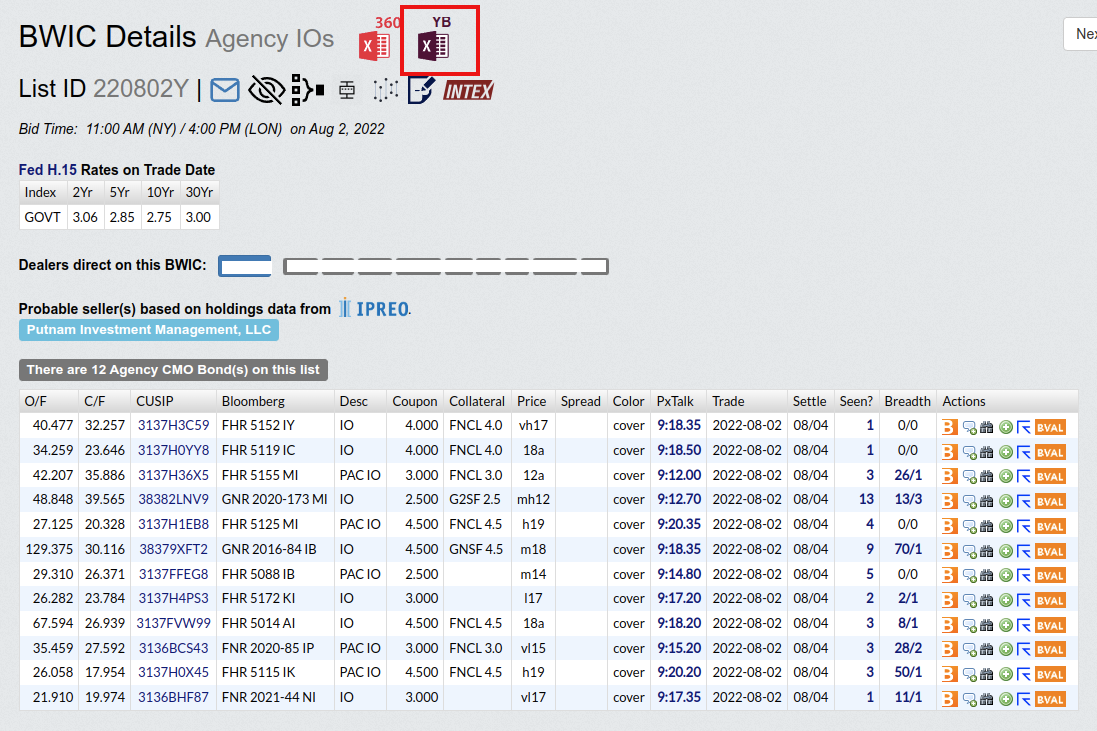1097x731 pixels.
Task: Open the Fed H.15 link
Action: 48,170
